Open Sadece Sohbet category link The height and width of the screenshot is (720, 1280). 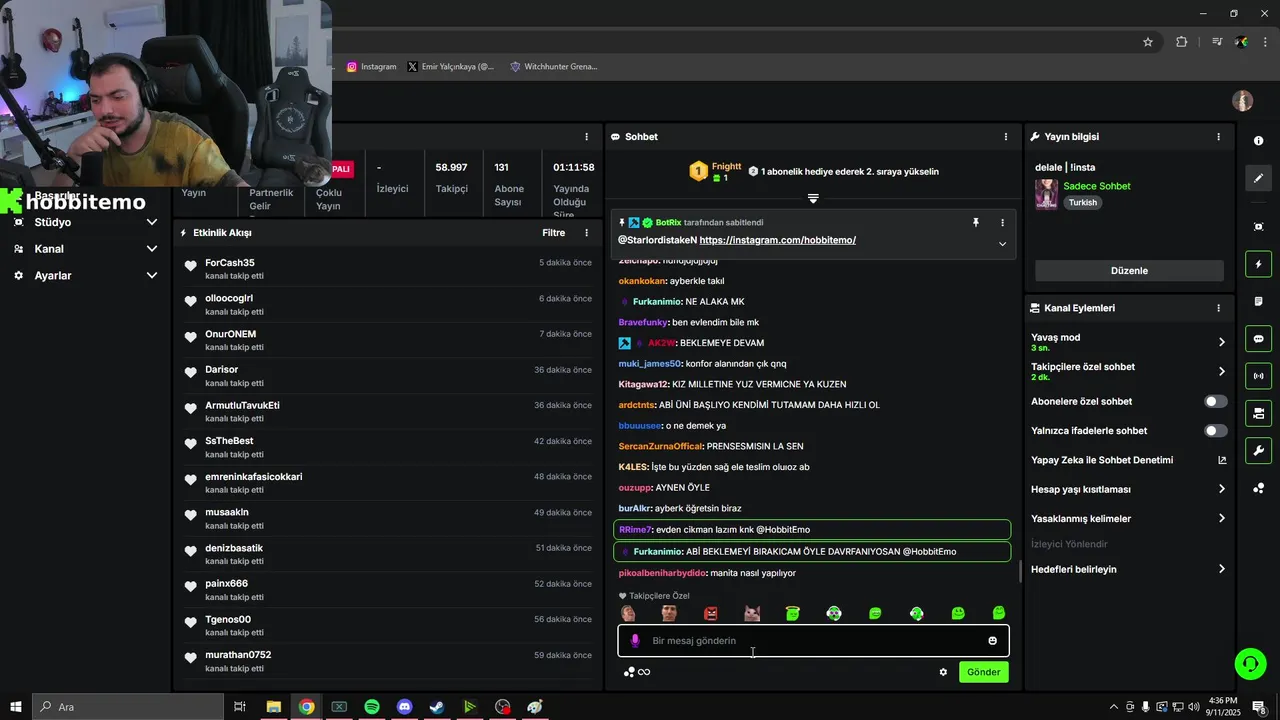1097,186
